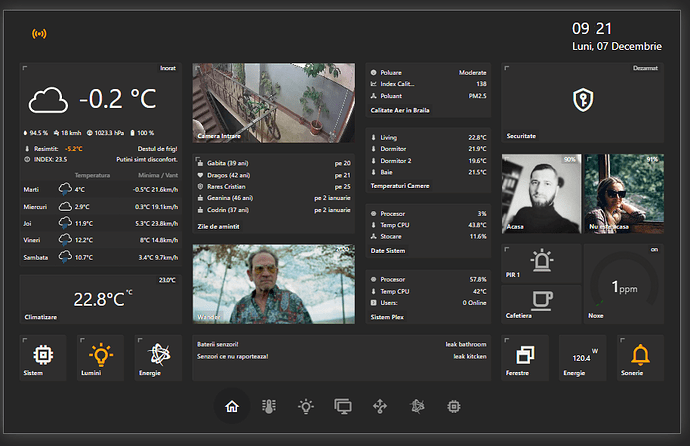Click the Securitate shield key icon
Screen dimensions: 690x446
coord(581,100)
